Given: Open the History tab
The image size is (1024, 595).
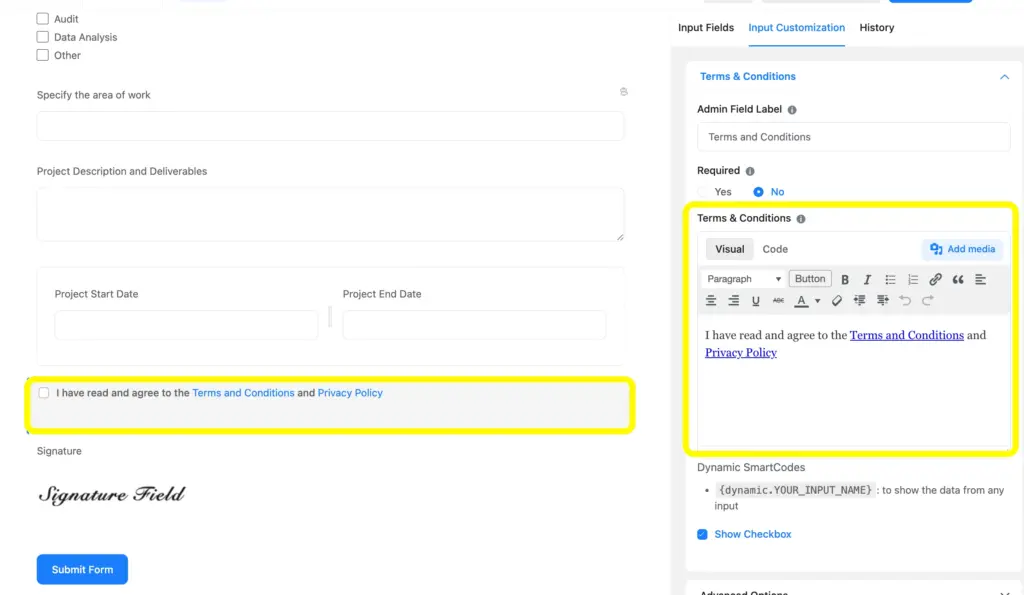Looking at the screenshot, I should [876, 27].
